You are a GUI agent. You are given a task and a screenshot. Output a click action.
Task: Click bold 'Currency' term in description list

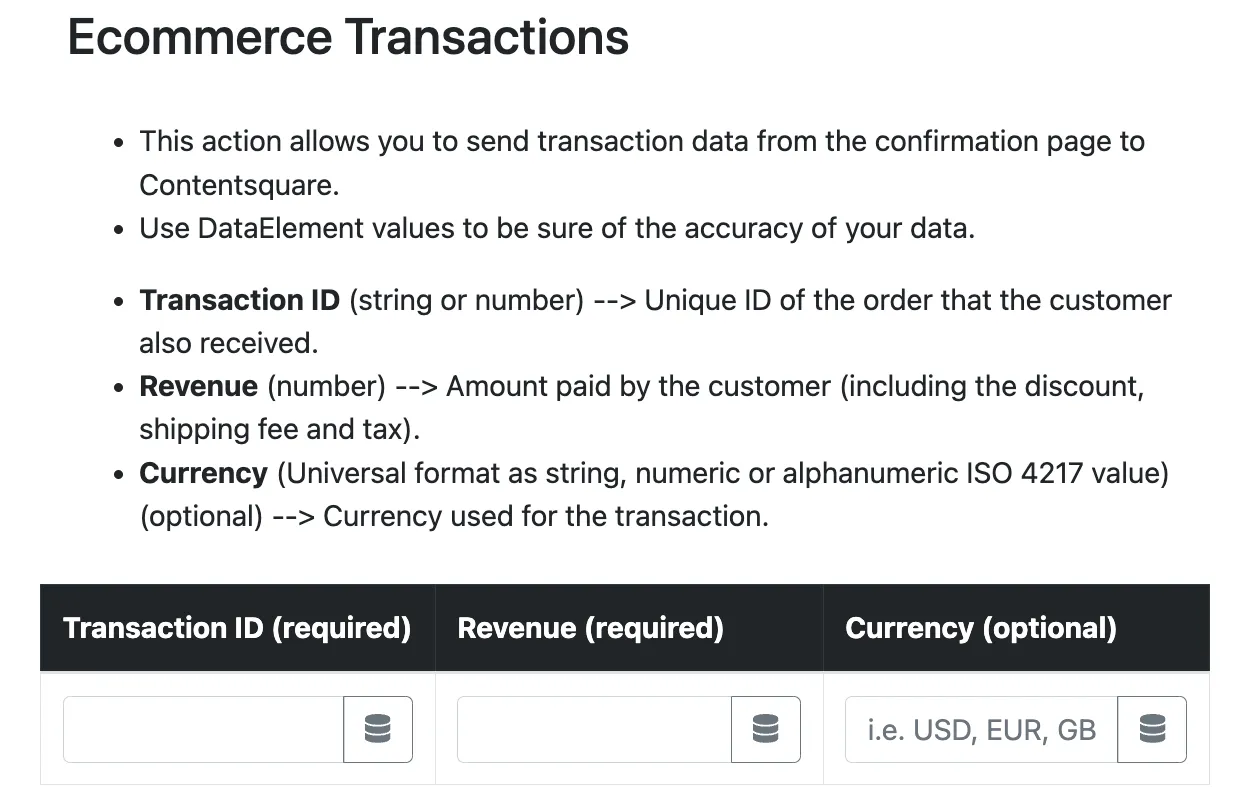tap(203, 473)
